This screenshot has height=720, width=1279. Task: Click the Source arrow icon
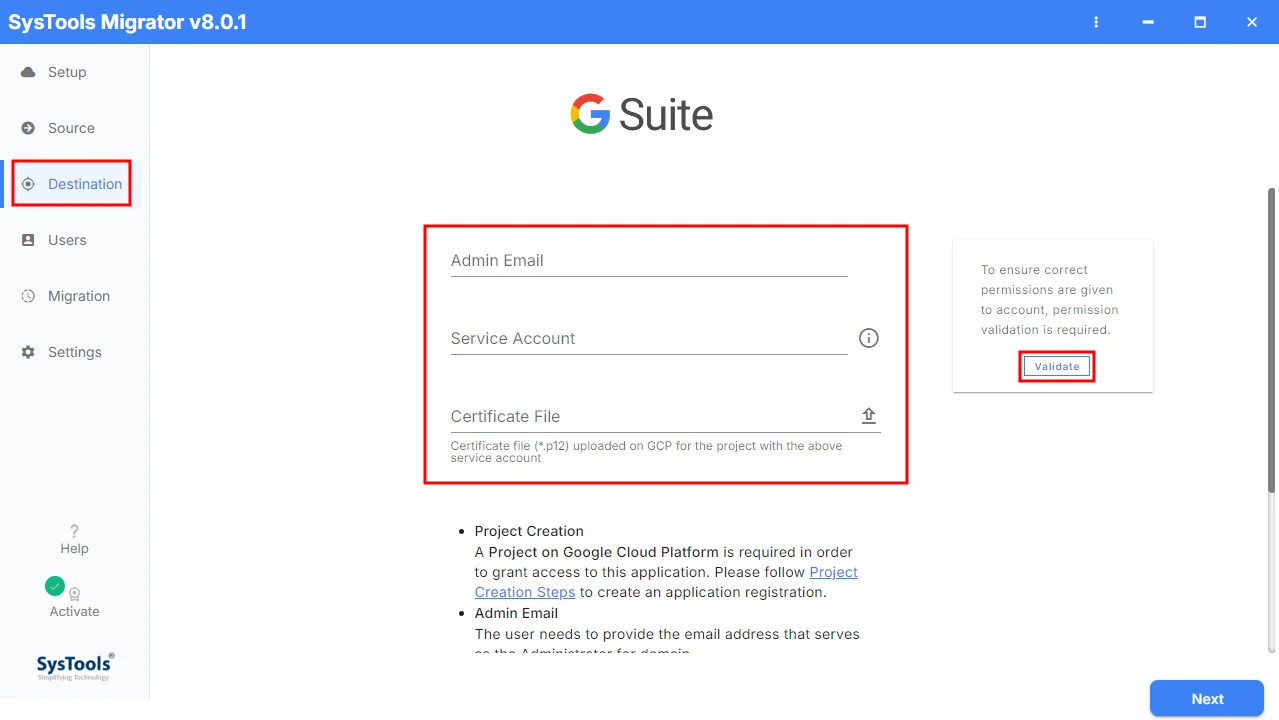pyautogui.click(x=28, y=128)
